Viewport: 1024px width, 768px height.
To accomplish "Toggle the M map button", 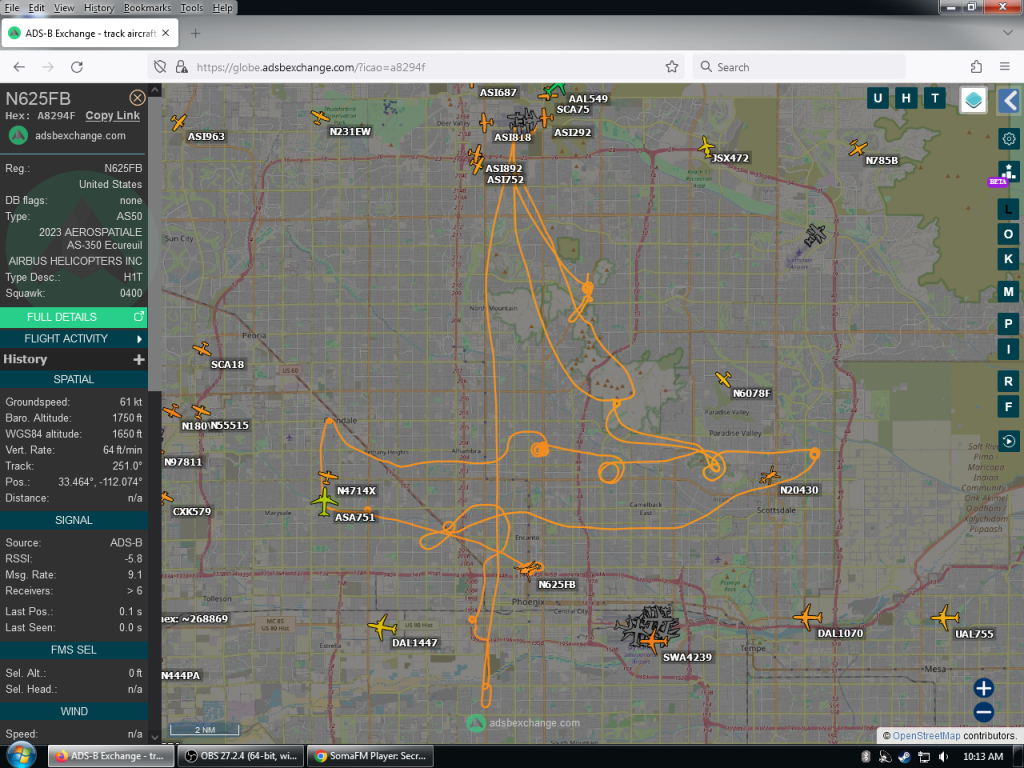I will pos(1008,292).
